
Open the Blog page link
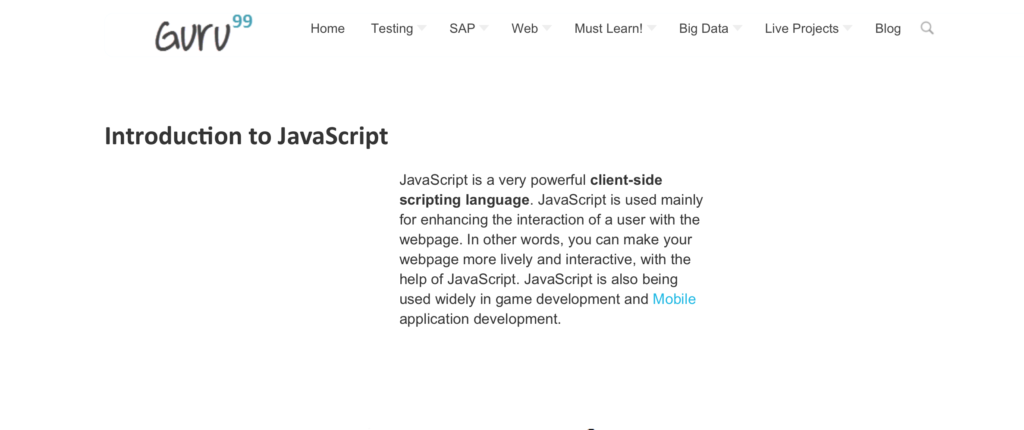887,29
